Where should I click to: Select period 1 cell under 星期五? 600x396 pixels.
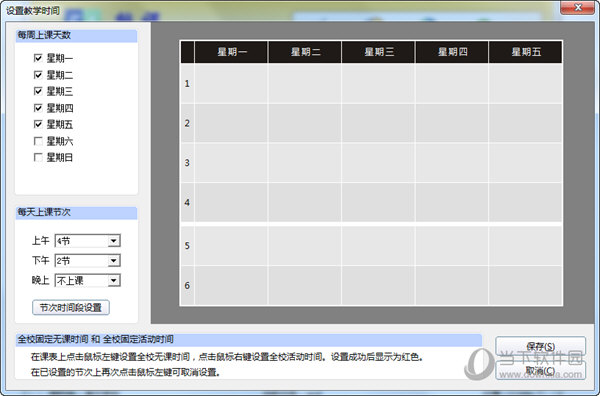point(525,83)
